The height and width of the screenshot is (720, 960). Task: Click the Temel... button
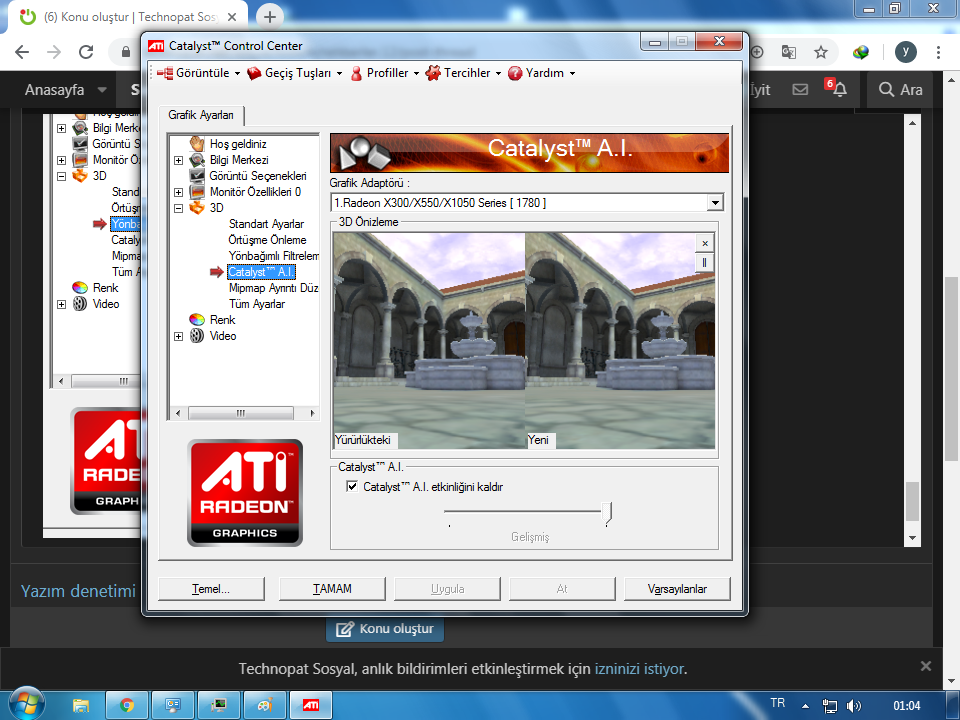[211, 589]
